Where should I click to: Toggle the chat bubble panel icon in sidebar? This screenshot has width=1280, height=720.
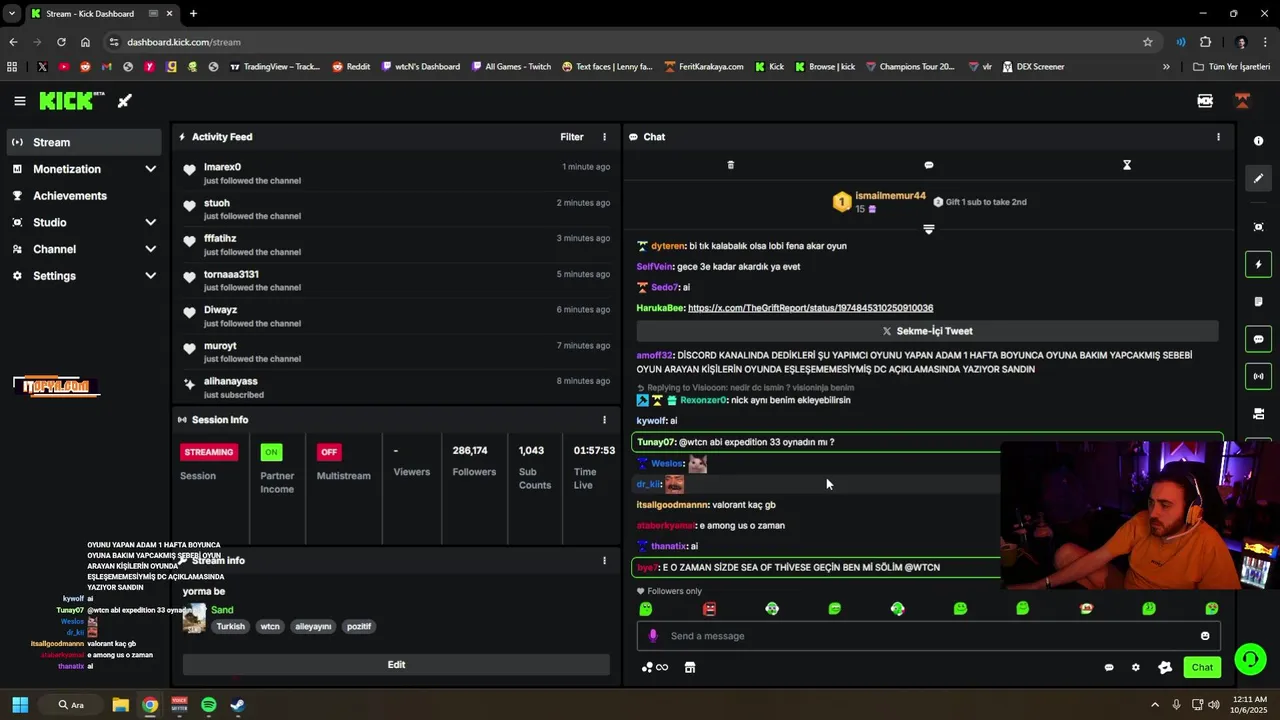1258,339
